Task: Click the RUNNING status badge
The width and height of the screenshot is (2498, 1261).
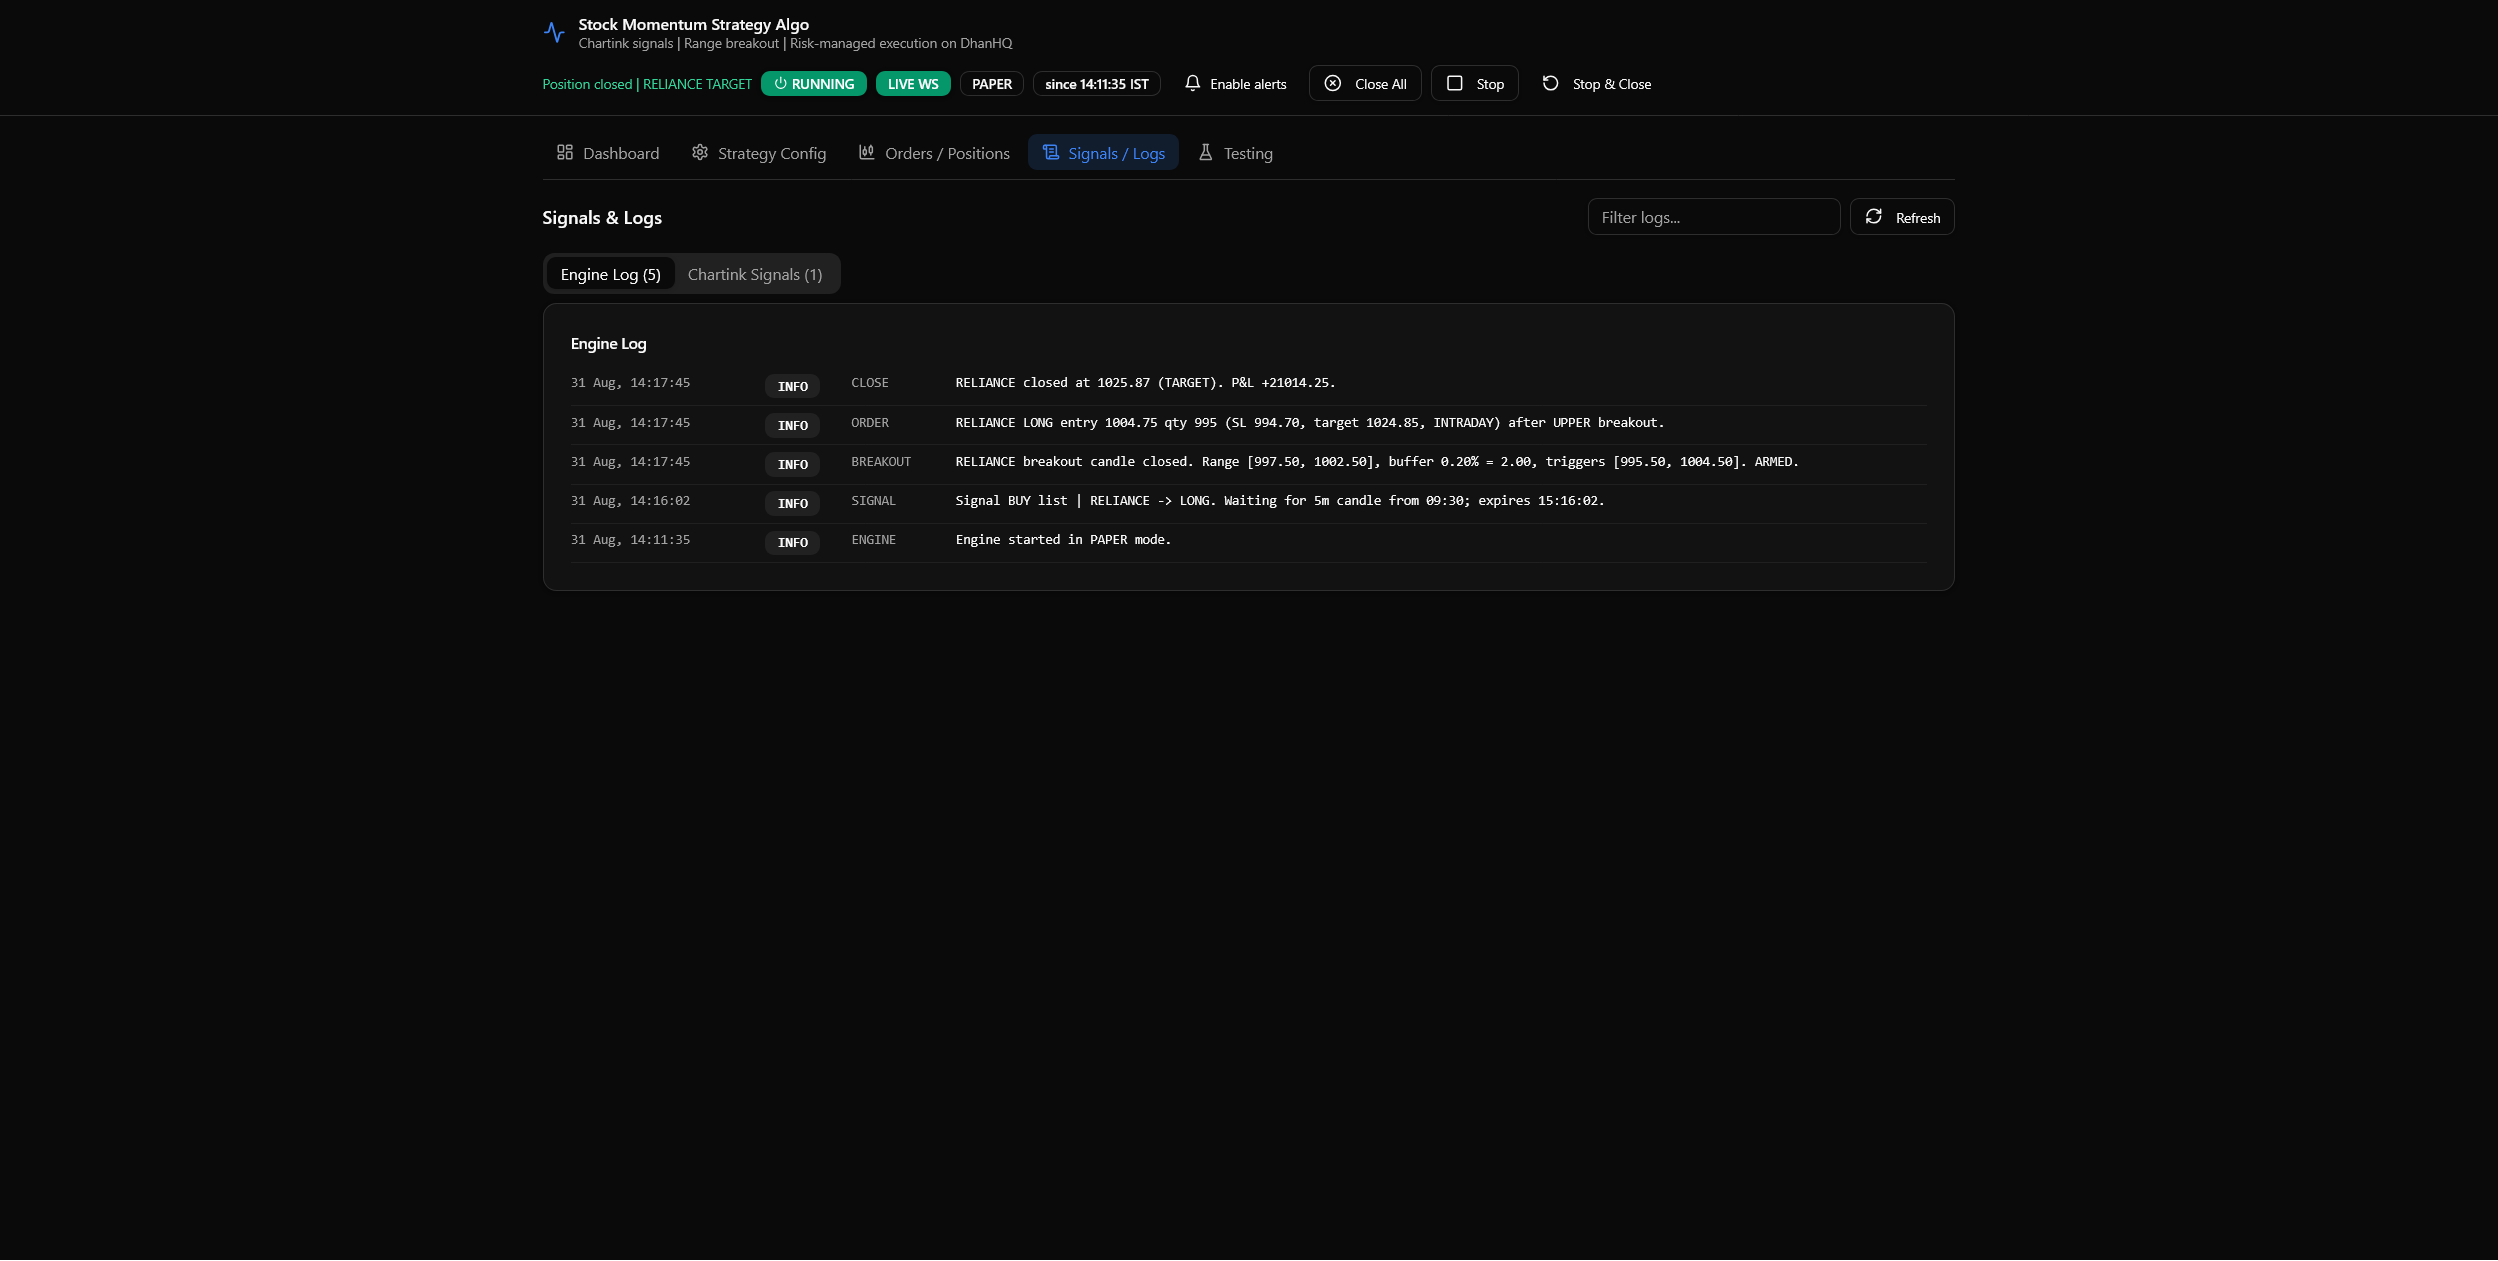Action: pos(814,84)
